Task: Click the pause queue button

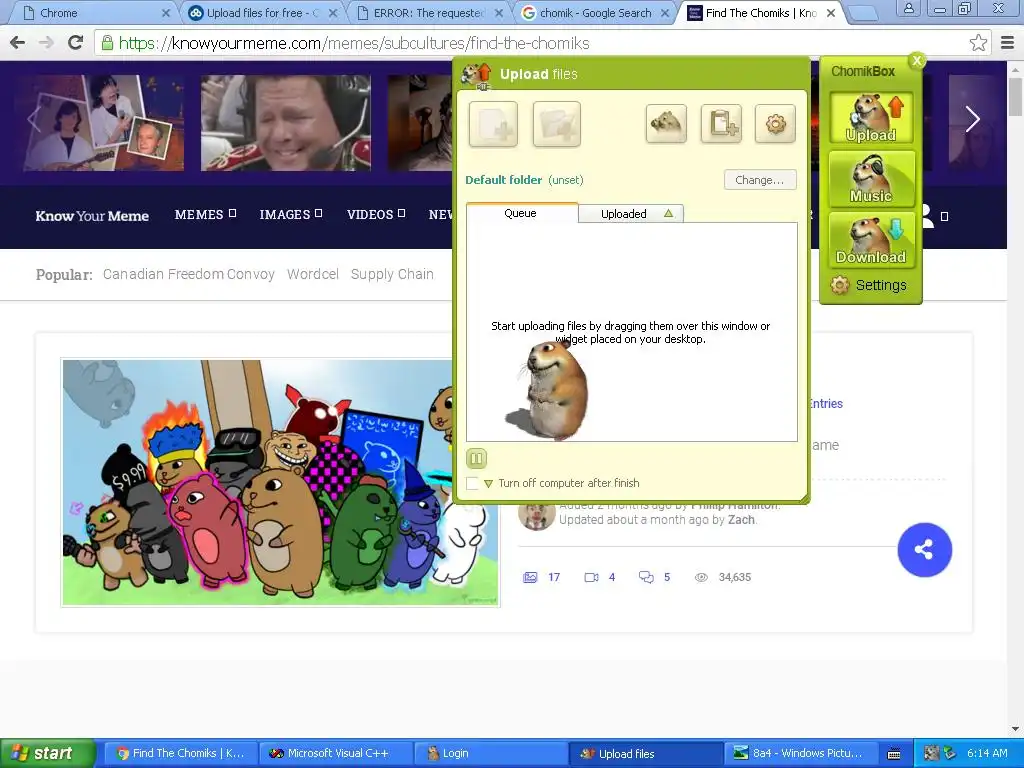Action: (x=476, y=458)
